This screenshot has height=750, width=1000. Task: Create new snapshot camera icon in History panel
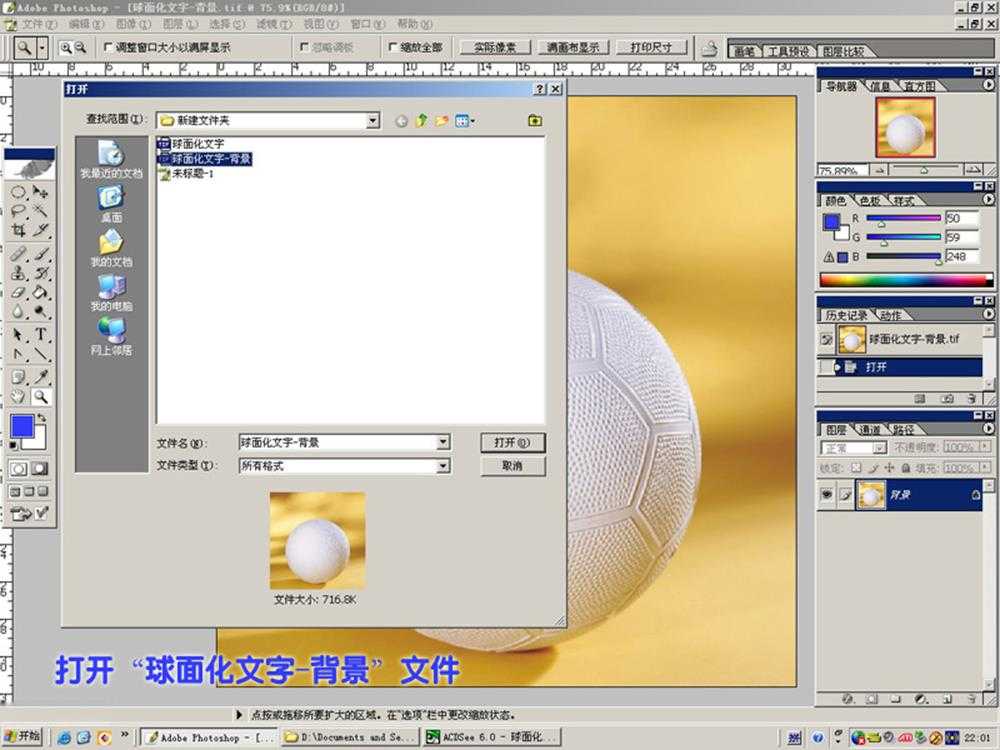(947, 399)
